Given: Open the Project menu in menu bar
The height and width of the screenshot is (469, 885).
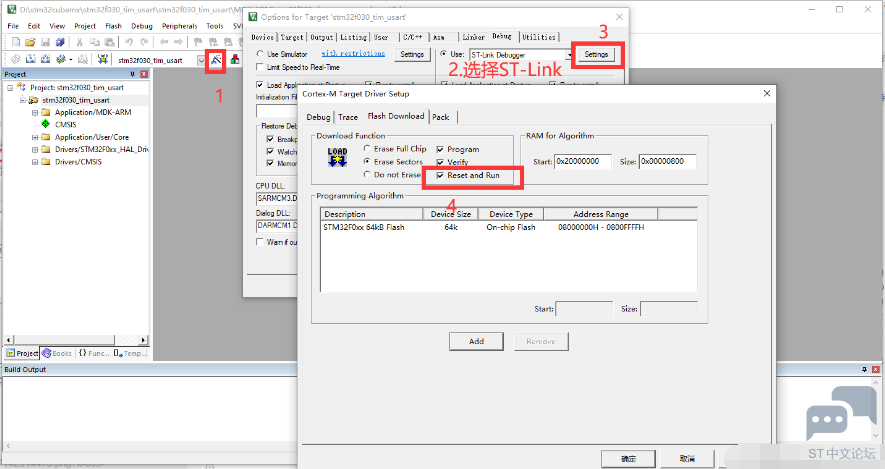Looking at the screenshot, I should [85, 26].
